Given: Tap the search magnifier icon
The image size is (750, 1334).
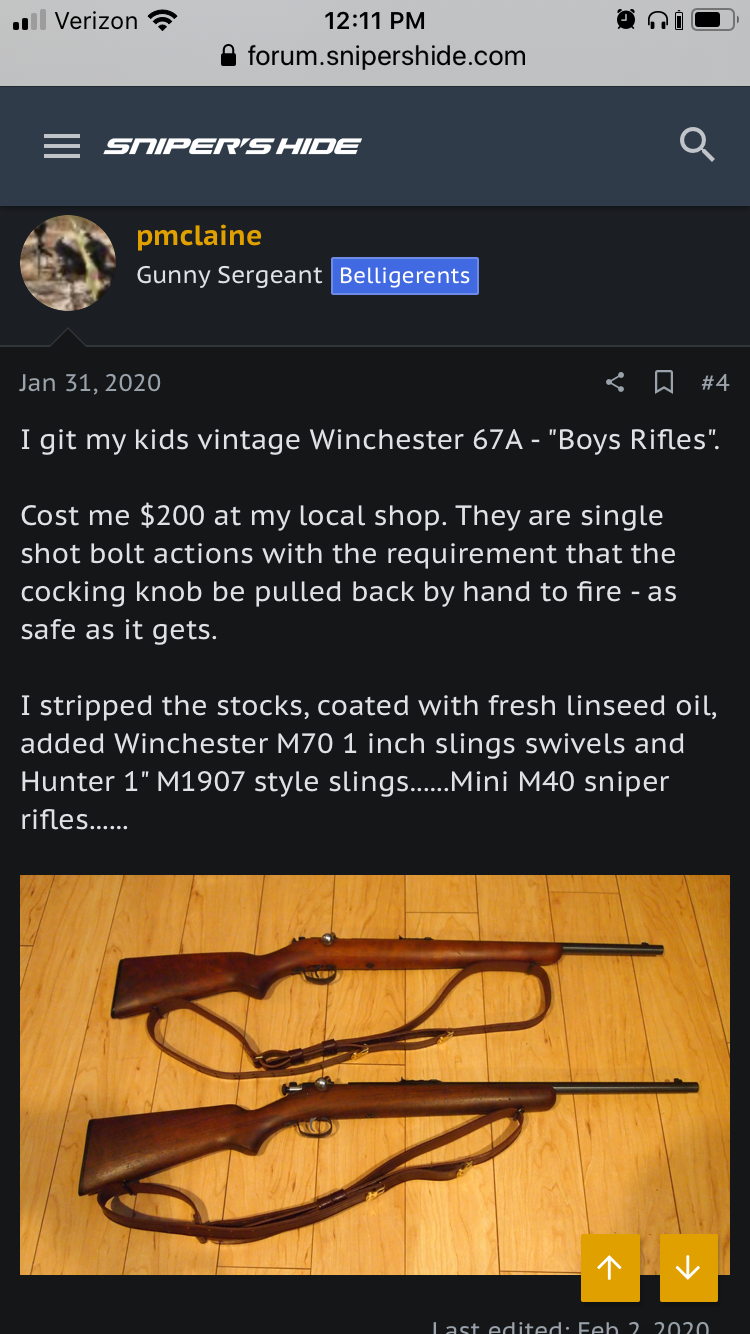Looking at the screenshot, I should [x=696, y=146].
